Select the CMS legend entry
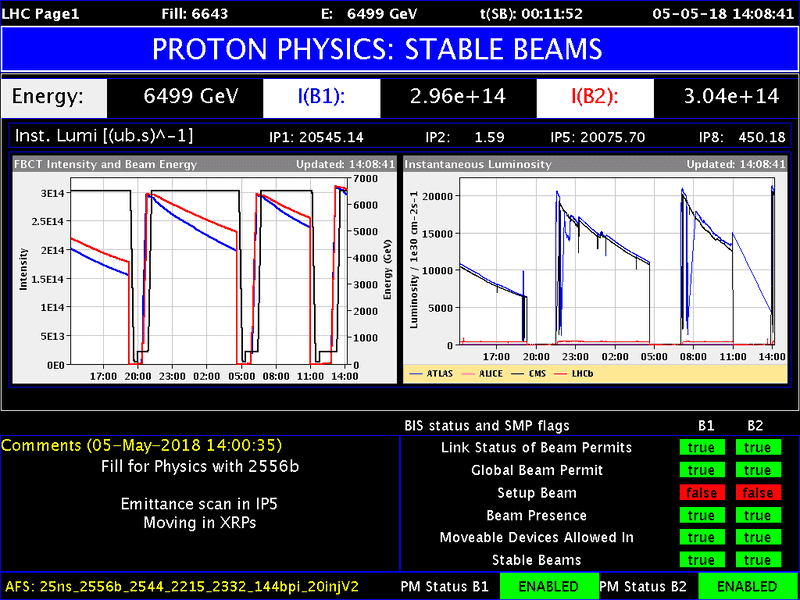 pyautogui.click(x=529, y=373)
